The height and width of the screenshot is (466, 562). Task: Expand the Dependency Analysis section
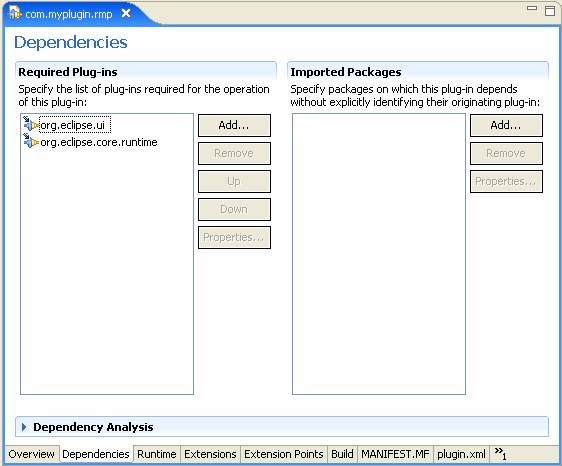click(24, 427)
